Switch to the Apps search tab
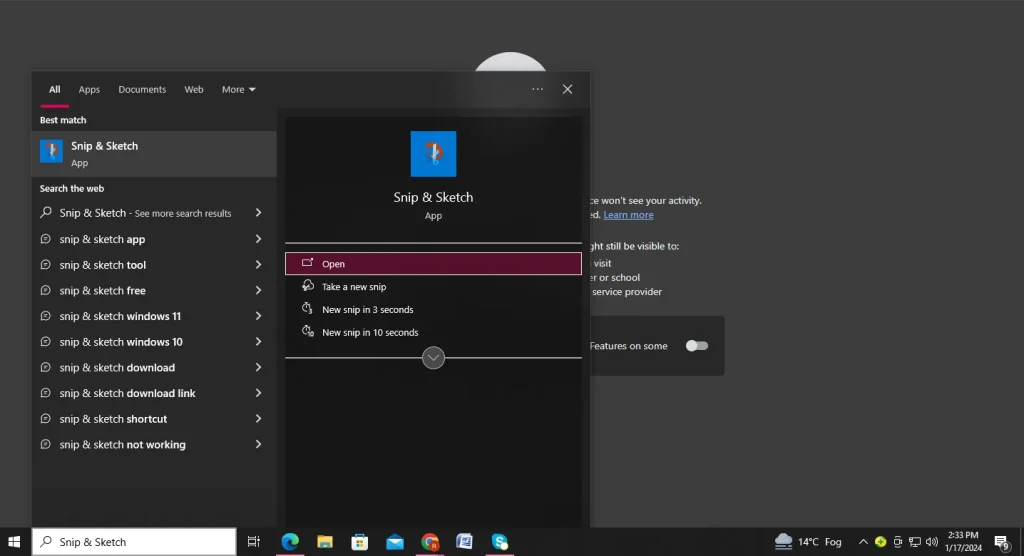Screen dimensions: 1024x556 [89, 90]
